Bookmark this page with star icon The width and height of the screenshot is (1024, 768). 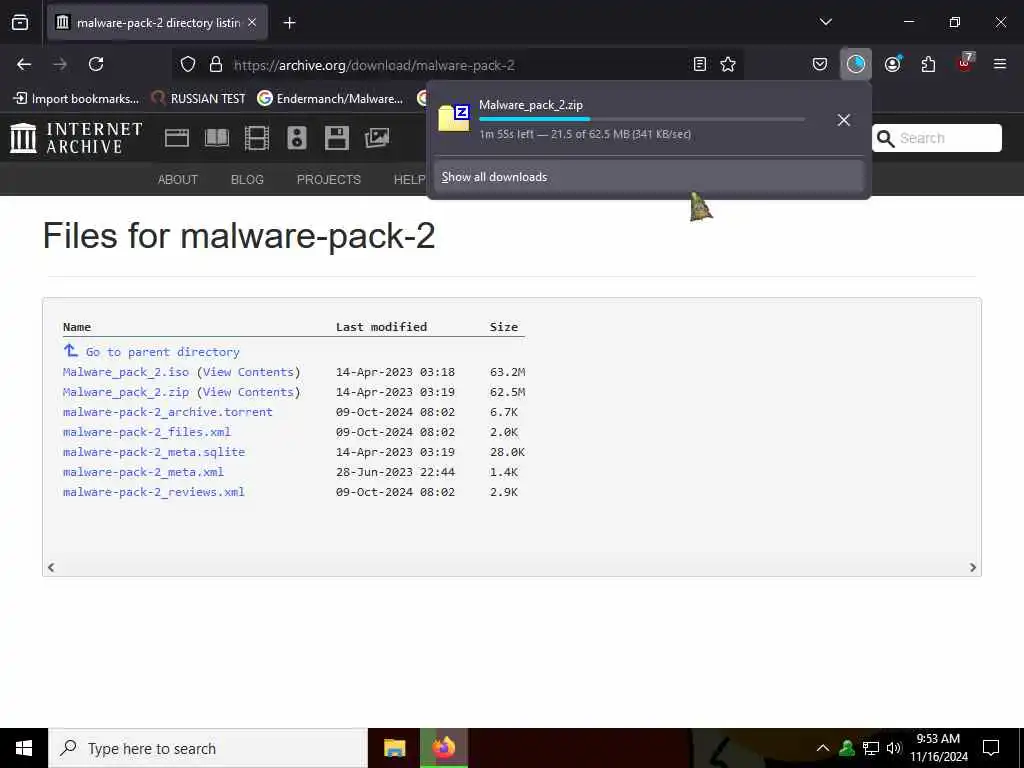(728, 64)
